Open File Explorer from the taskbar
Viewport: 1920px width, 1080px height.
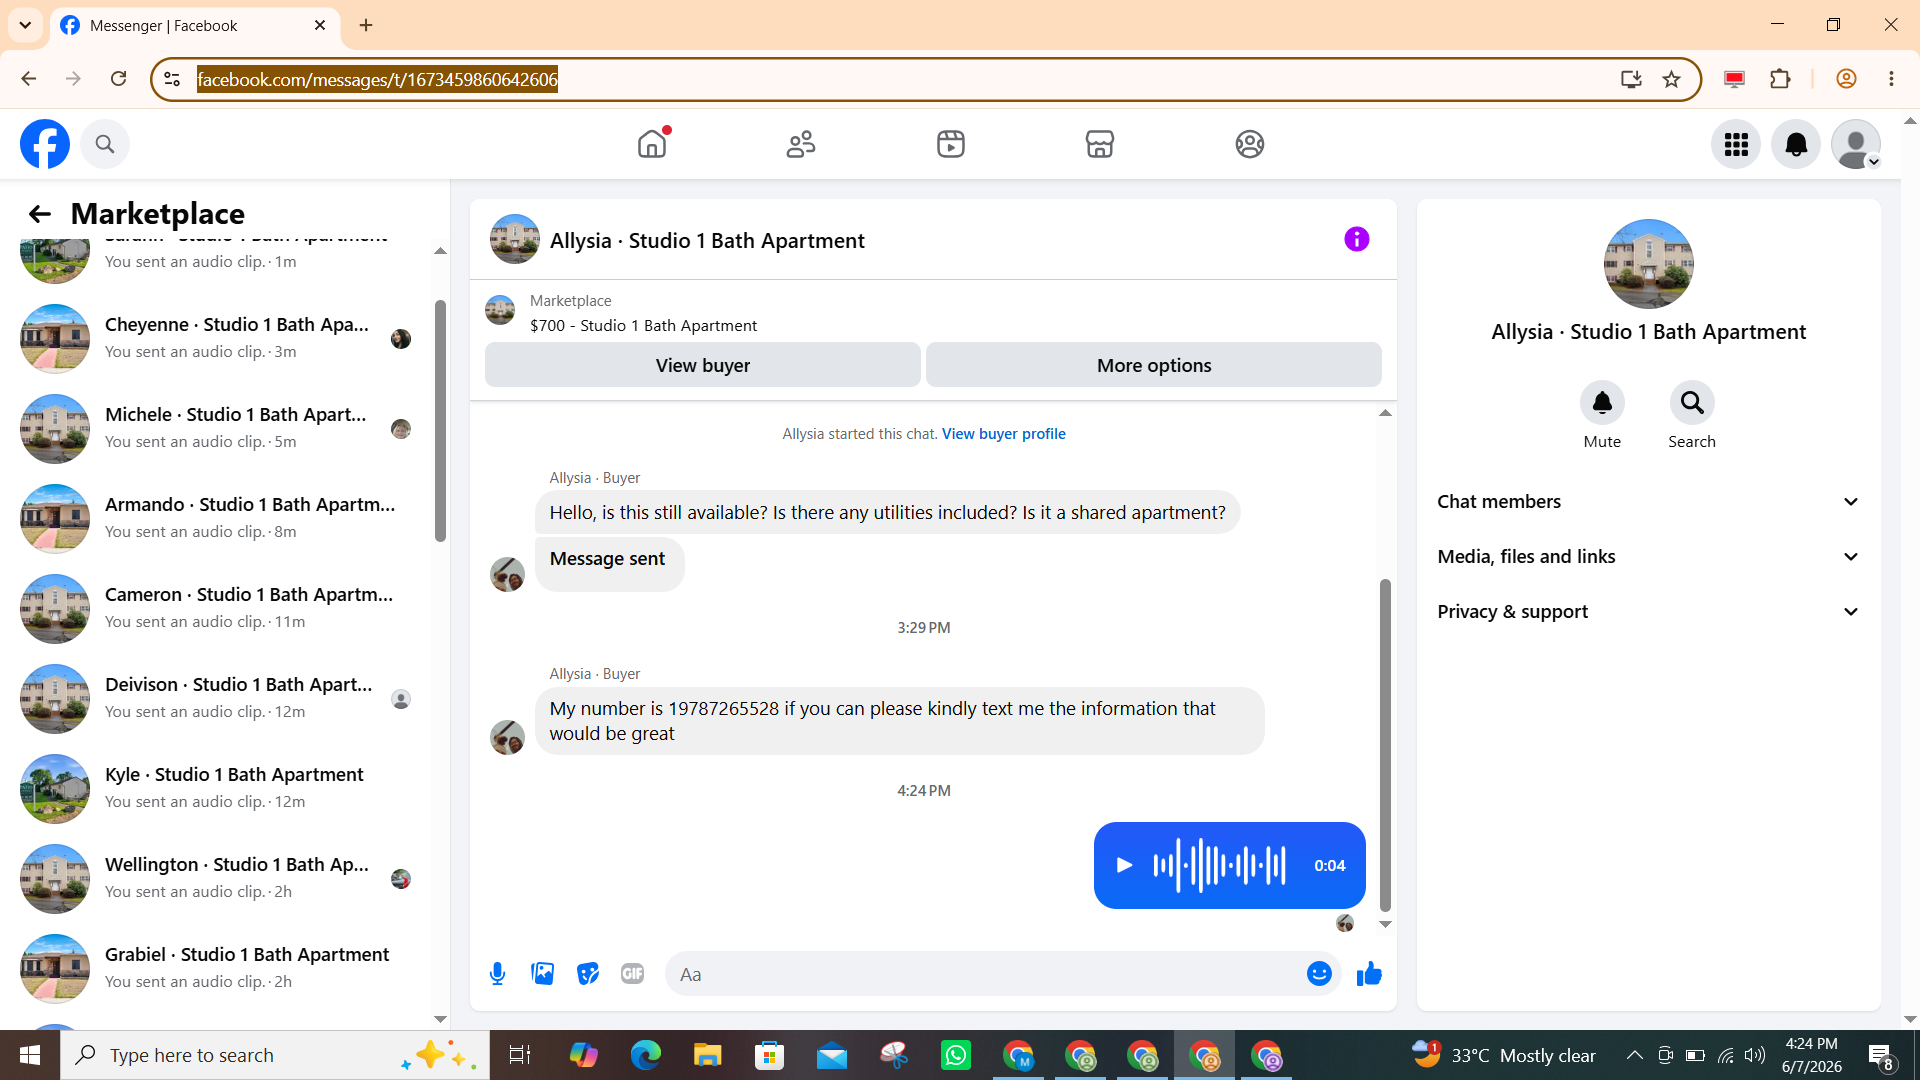pyautogui.click(x=708, y=1055)
